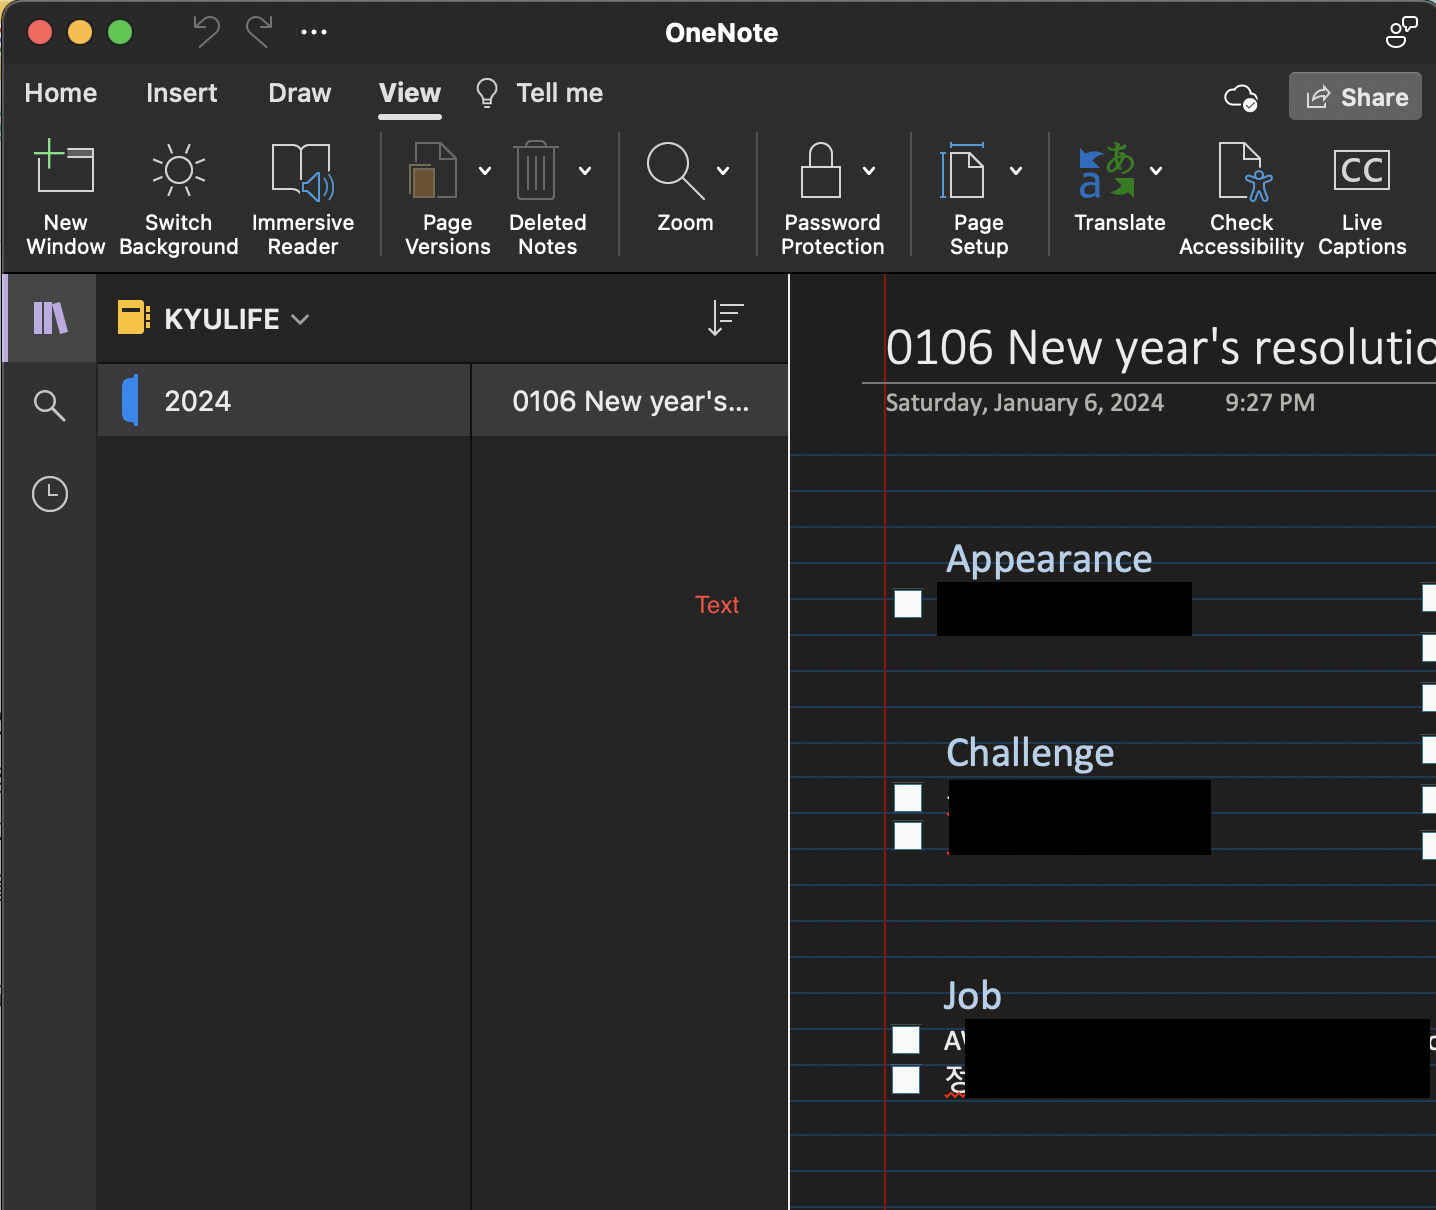Image resolution: width=1436 pixels, height=1210 pixels.
Task: Expand the Page Setup dropdown arrow
Action: tap(1016, 171)
